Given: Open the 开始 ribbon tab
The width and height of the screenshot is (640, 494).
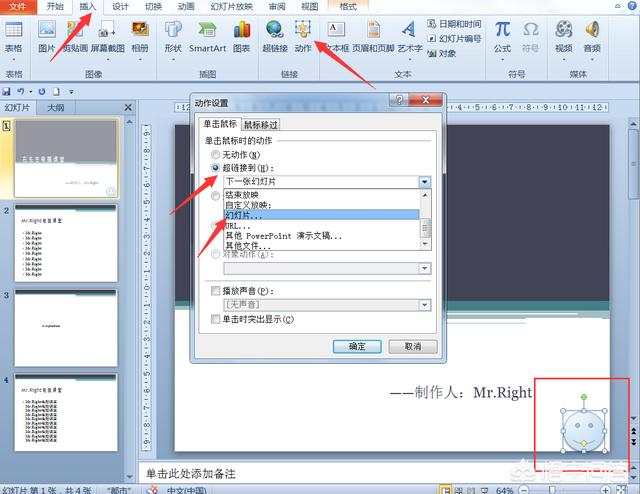Looking at the screenshot, I should coord(55,7).
